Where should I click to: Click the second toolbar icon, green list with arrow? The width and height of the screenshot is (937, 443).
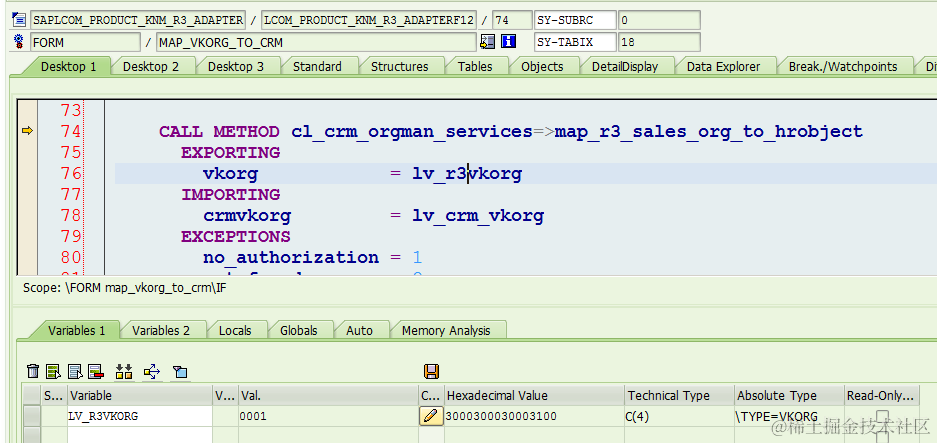tap(54, 371)
